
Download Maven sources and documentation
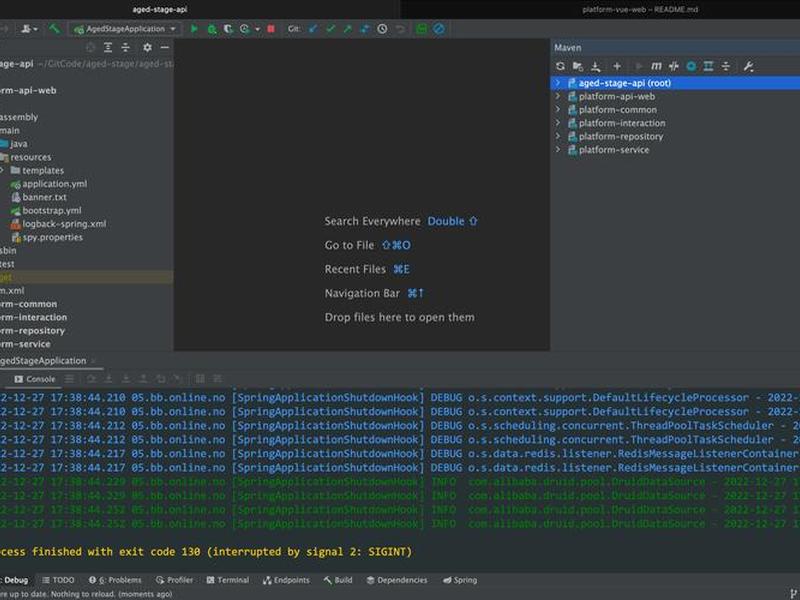click(x=595, y=66)
